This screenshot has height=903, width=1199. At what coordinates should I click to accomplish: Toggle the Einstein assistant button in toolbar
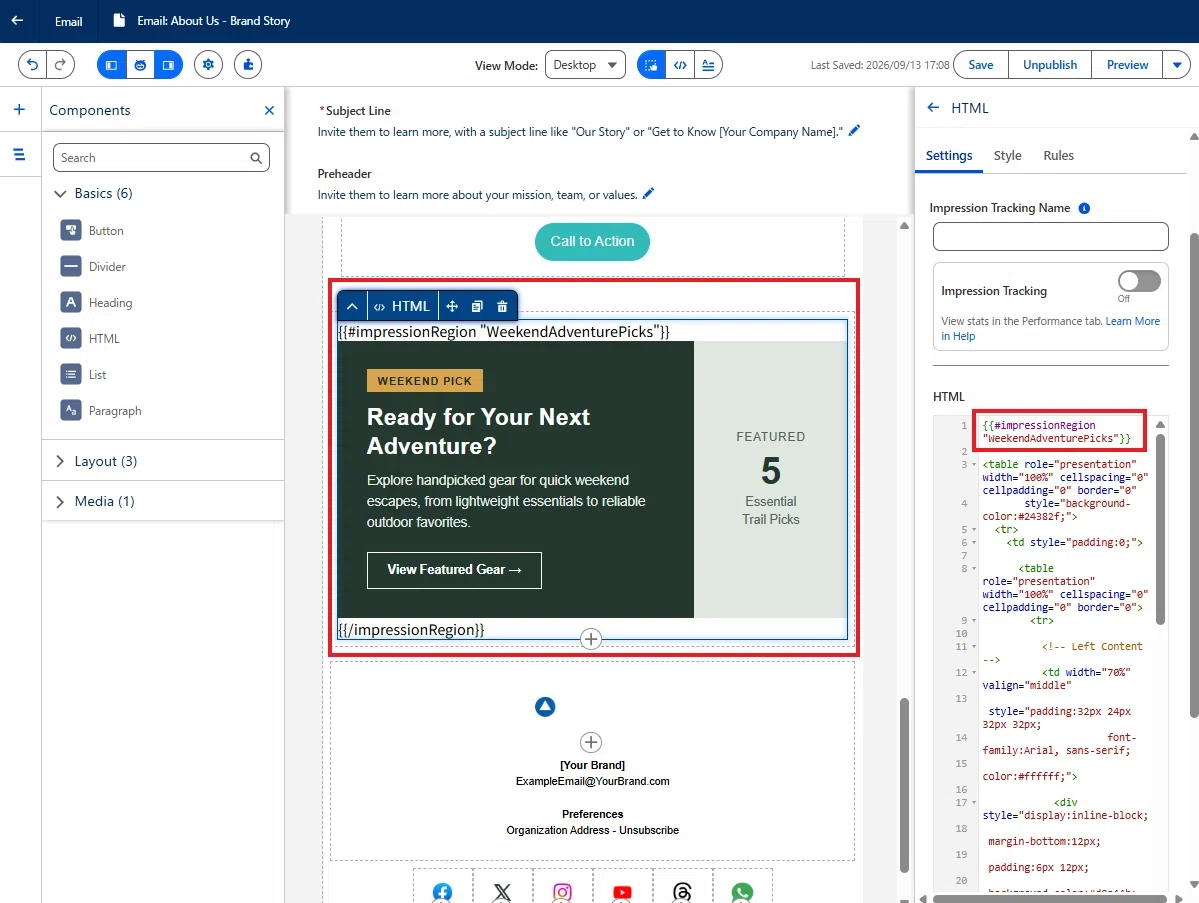coord(140,65)
